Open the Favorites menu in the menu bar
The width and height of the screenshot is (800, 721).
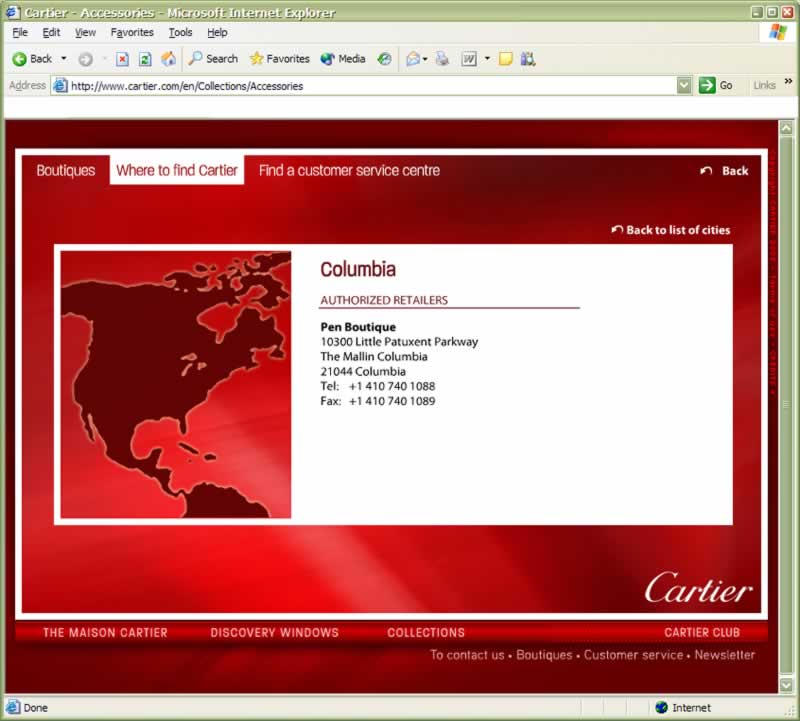(132, 32)
